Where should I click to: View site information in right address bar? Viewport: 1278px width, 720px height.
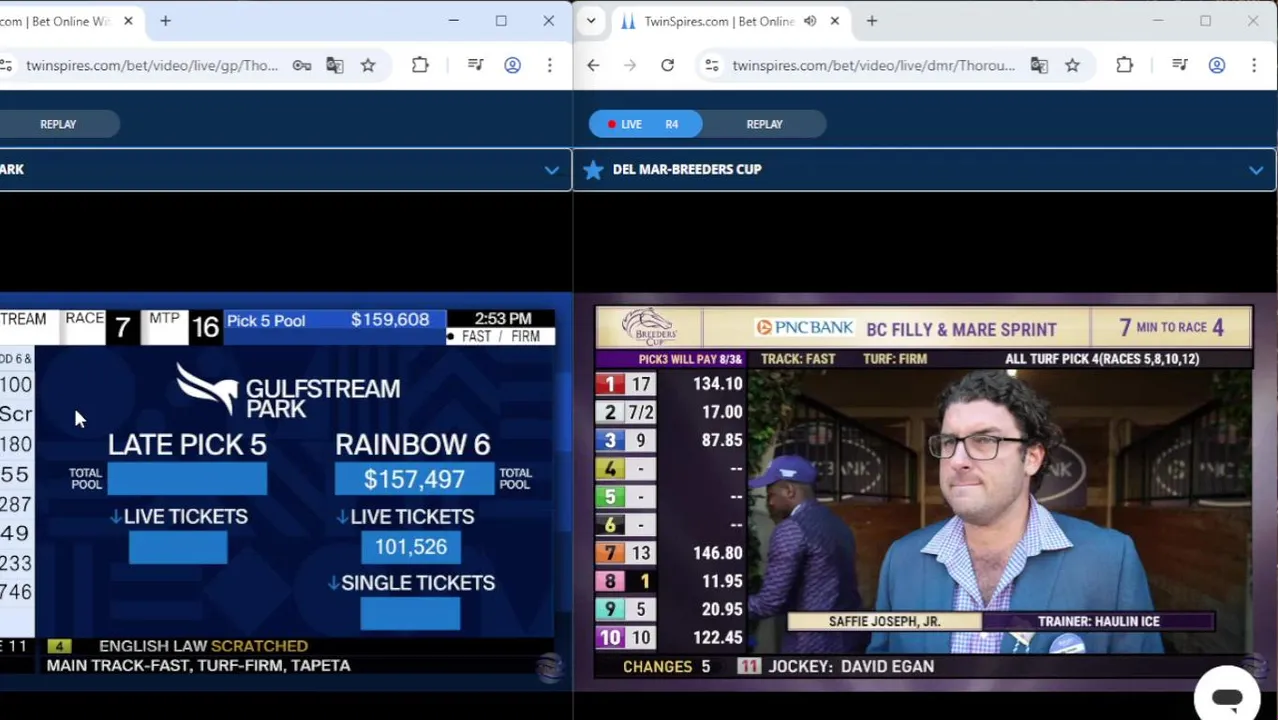point(711,65)
